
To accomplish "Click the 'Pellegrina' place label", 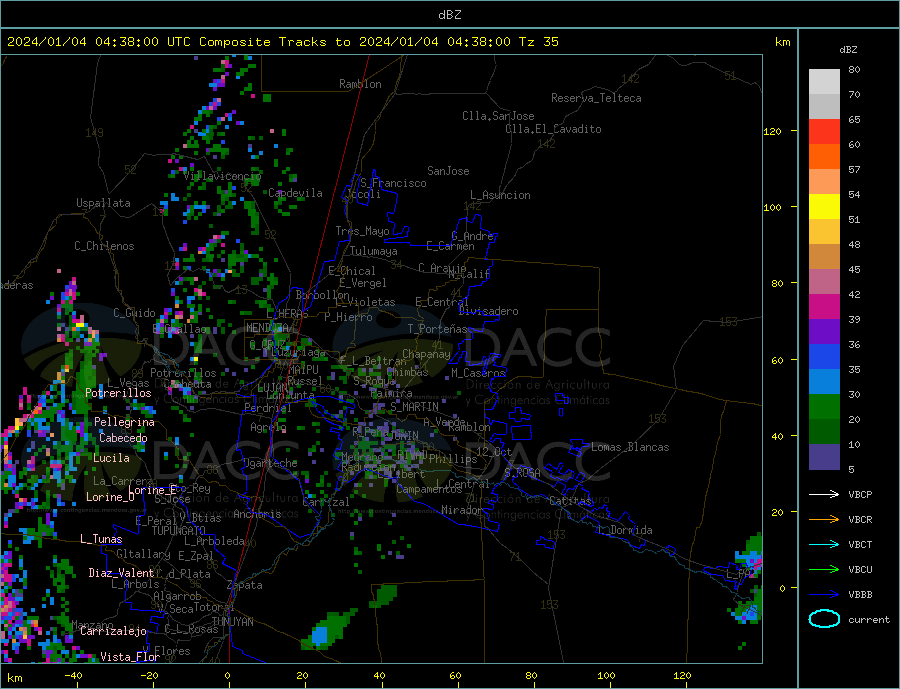I will pyautogui.click(x=125, y=422).
